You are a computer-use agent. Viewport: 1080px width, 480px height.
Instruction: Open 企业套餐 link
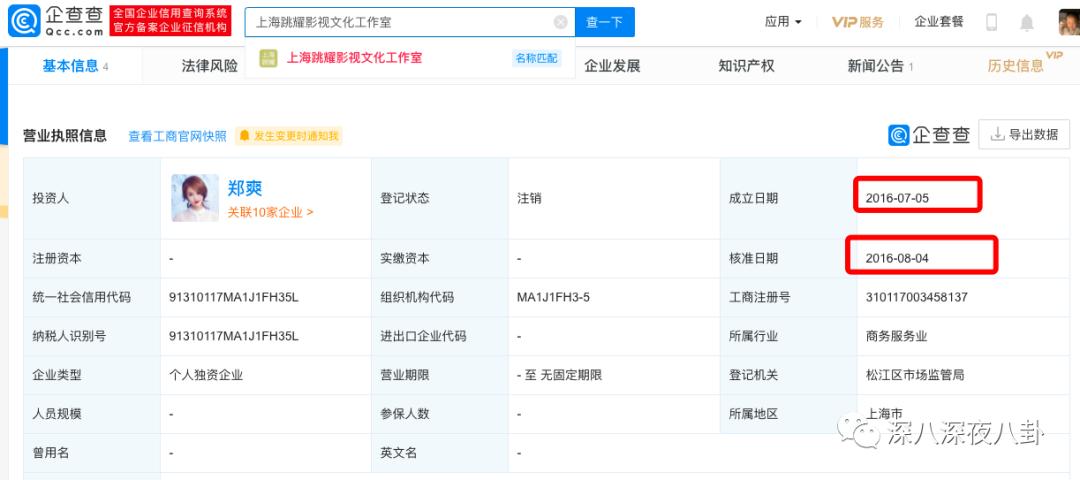939,22
